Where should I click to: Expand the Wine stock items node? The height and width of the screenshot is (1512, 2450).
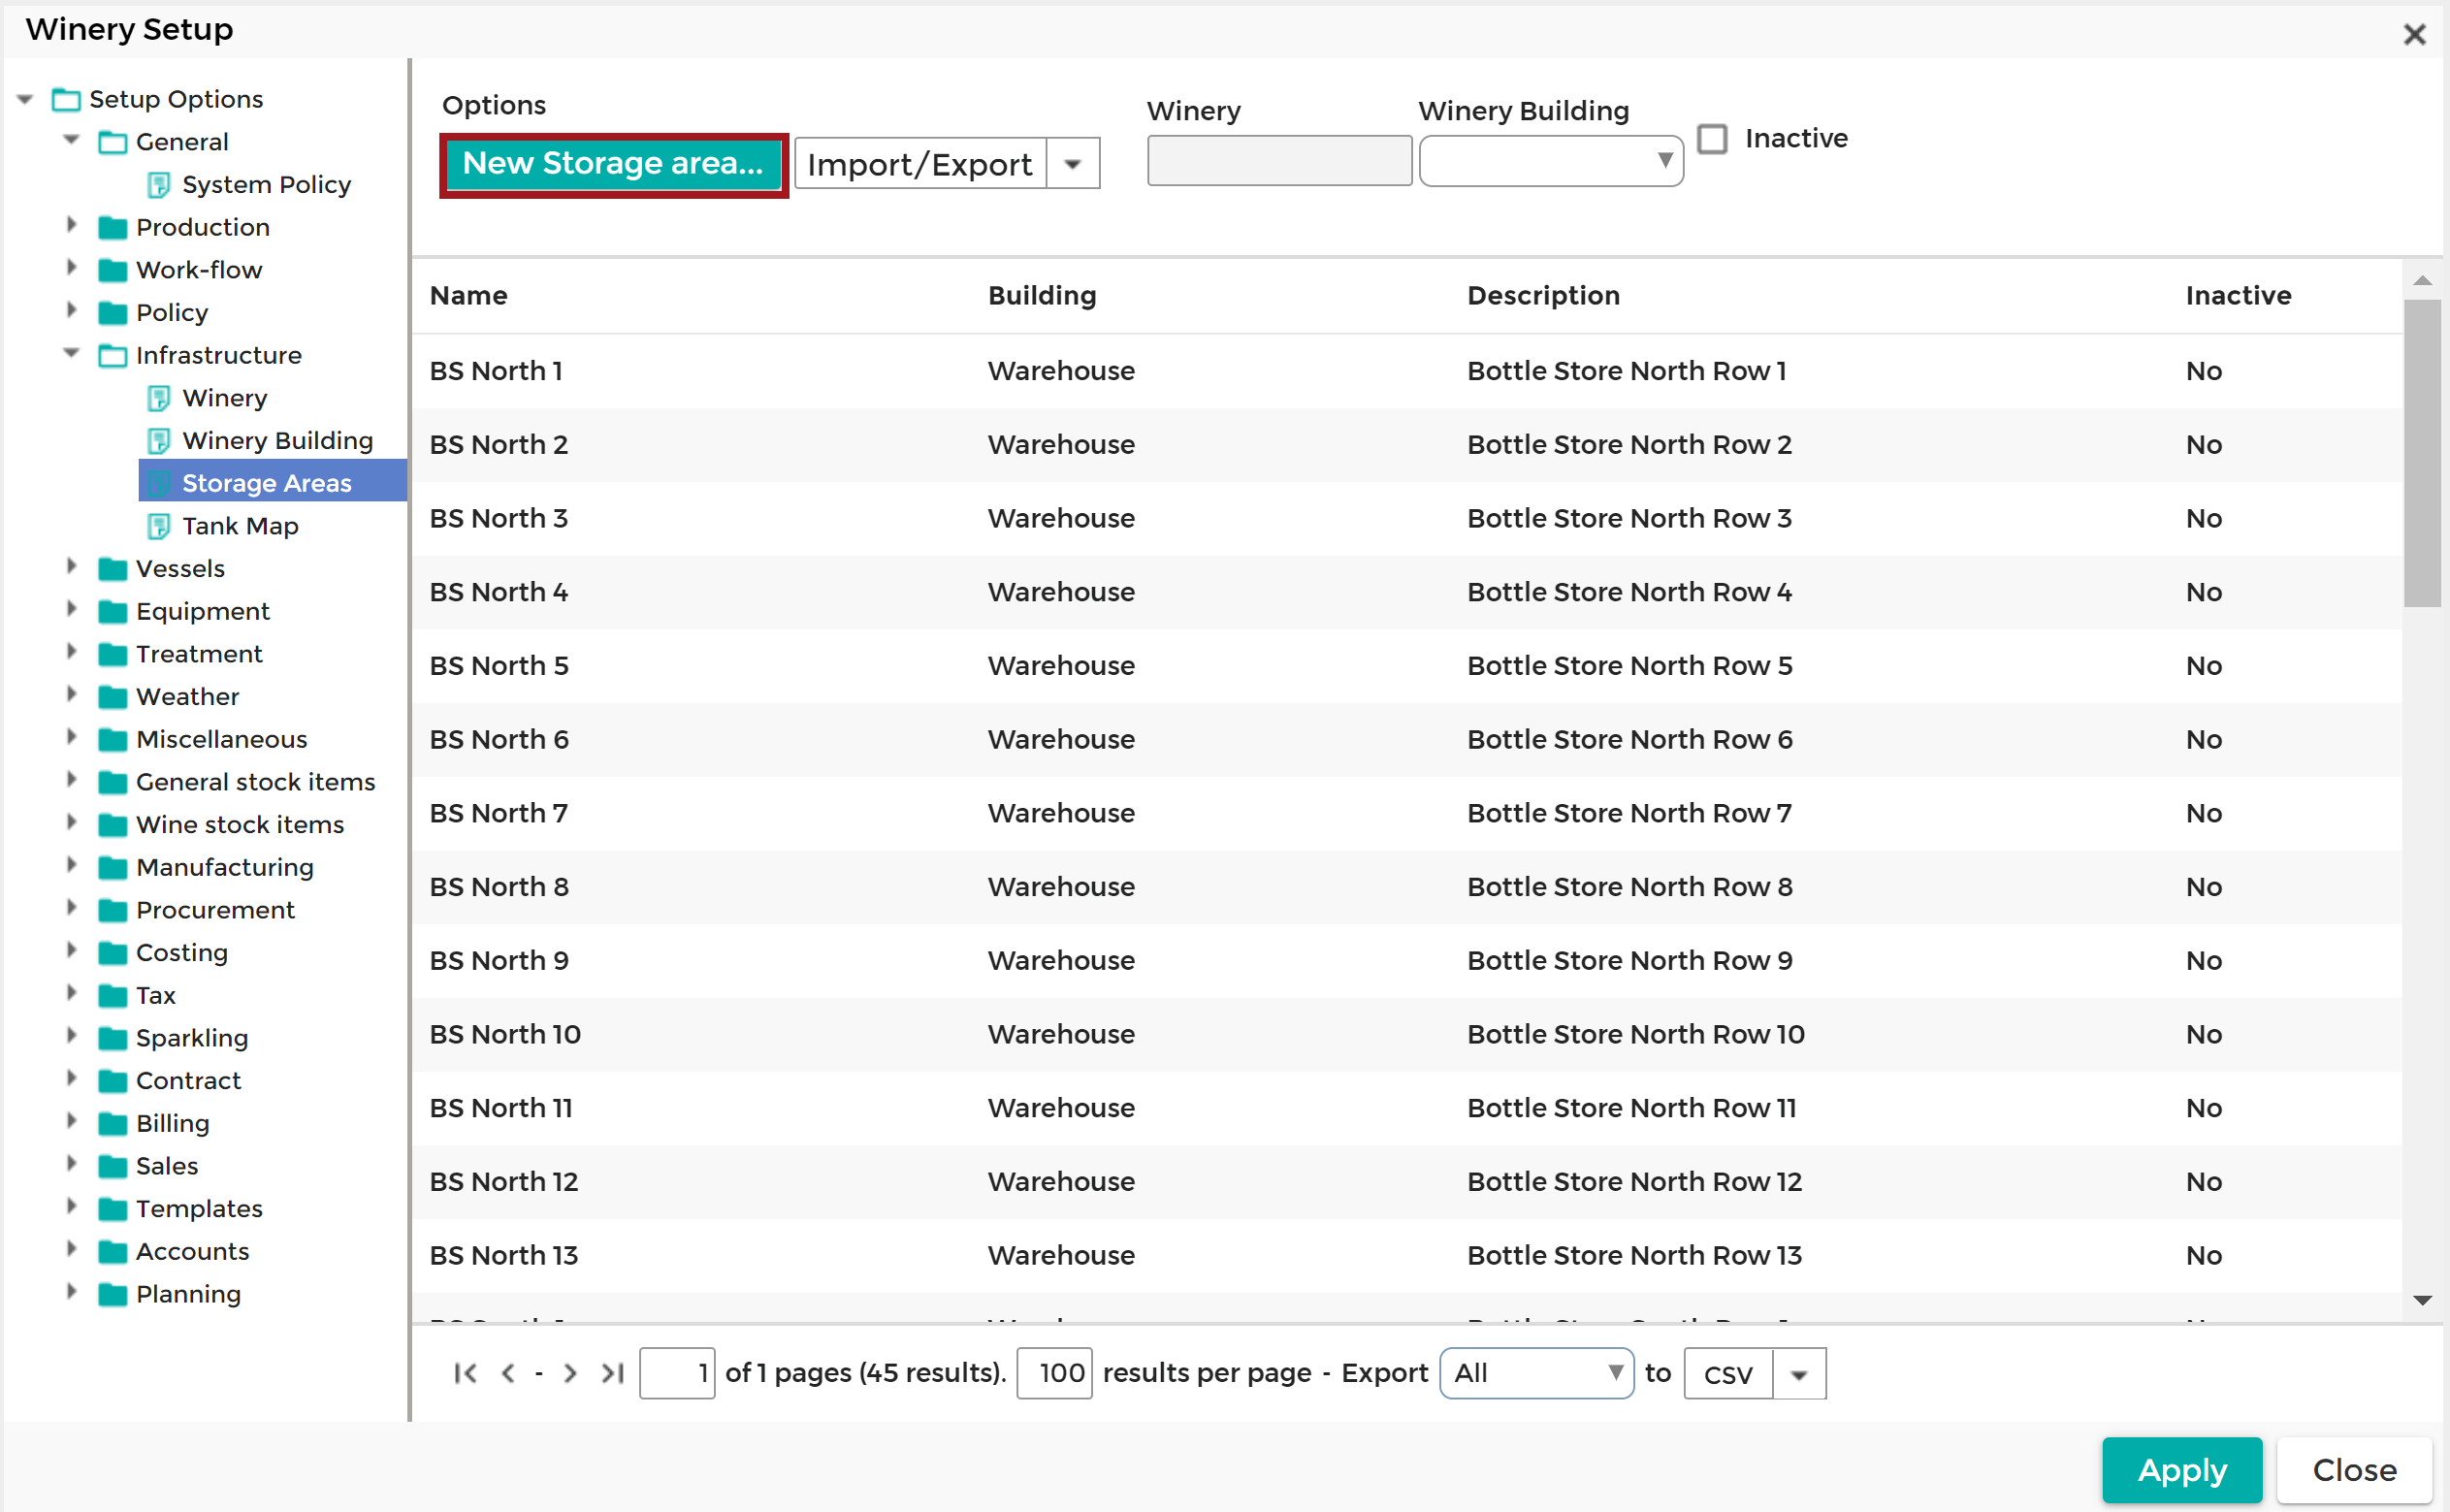click(71, 822)
